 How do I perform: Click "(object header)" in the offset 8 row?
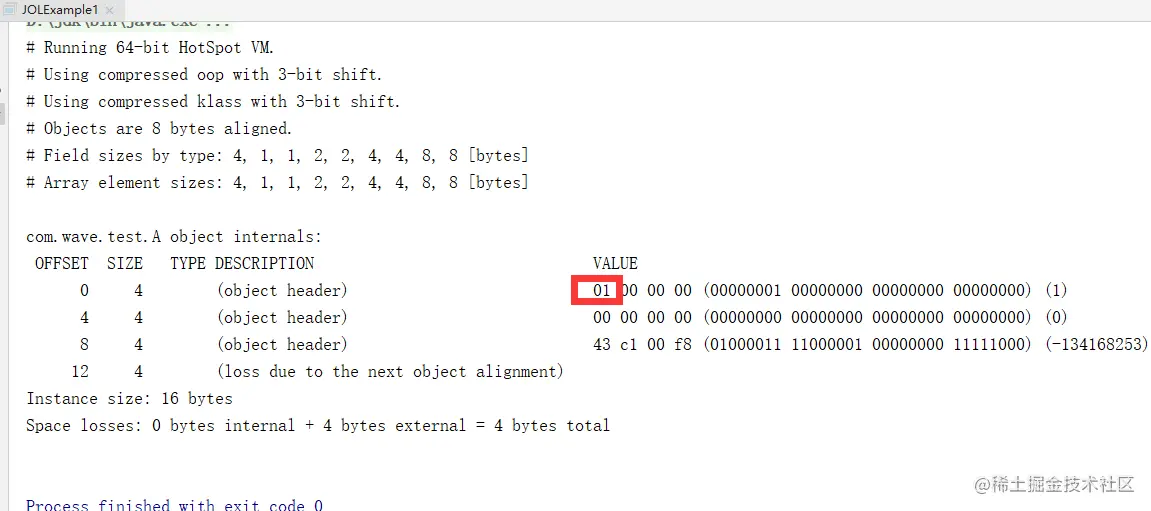(282, 344)
